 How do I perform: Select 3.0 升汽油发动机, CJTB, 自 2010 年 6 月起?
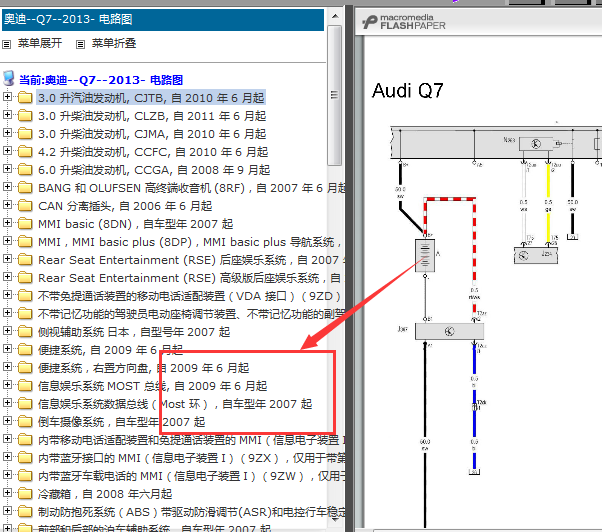coord(151,98)
